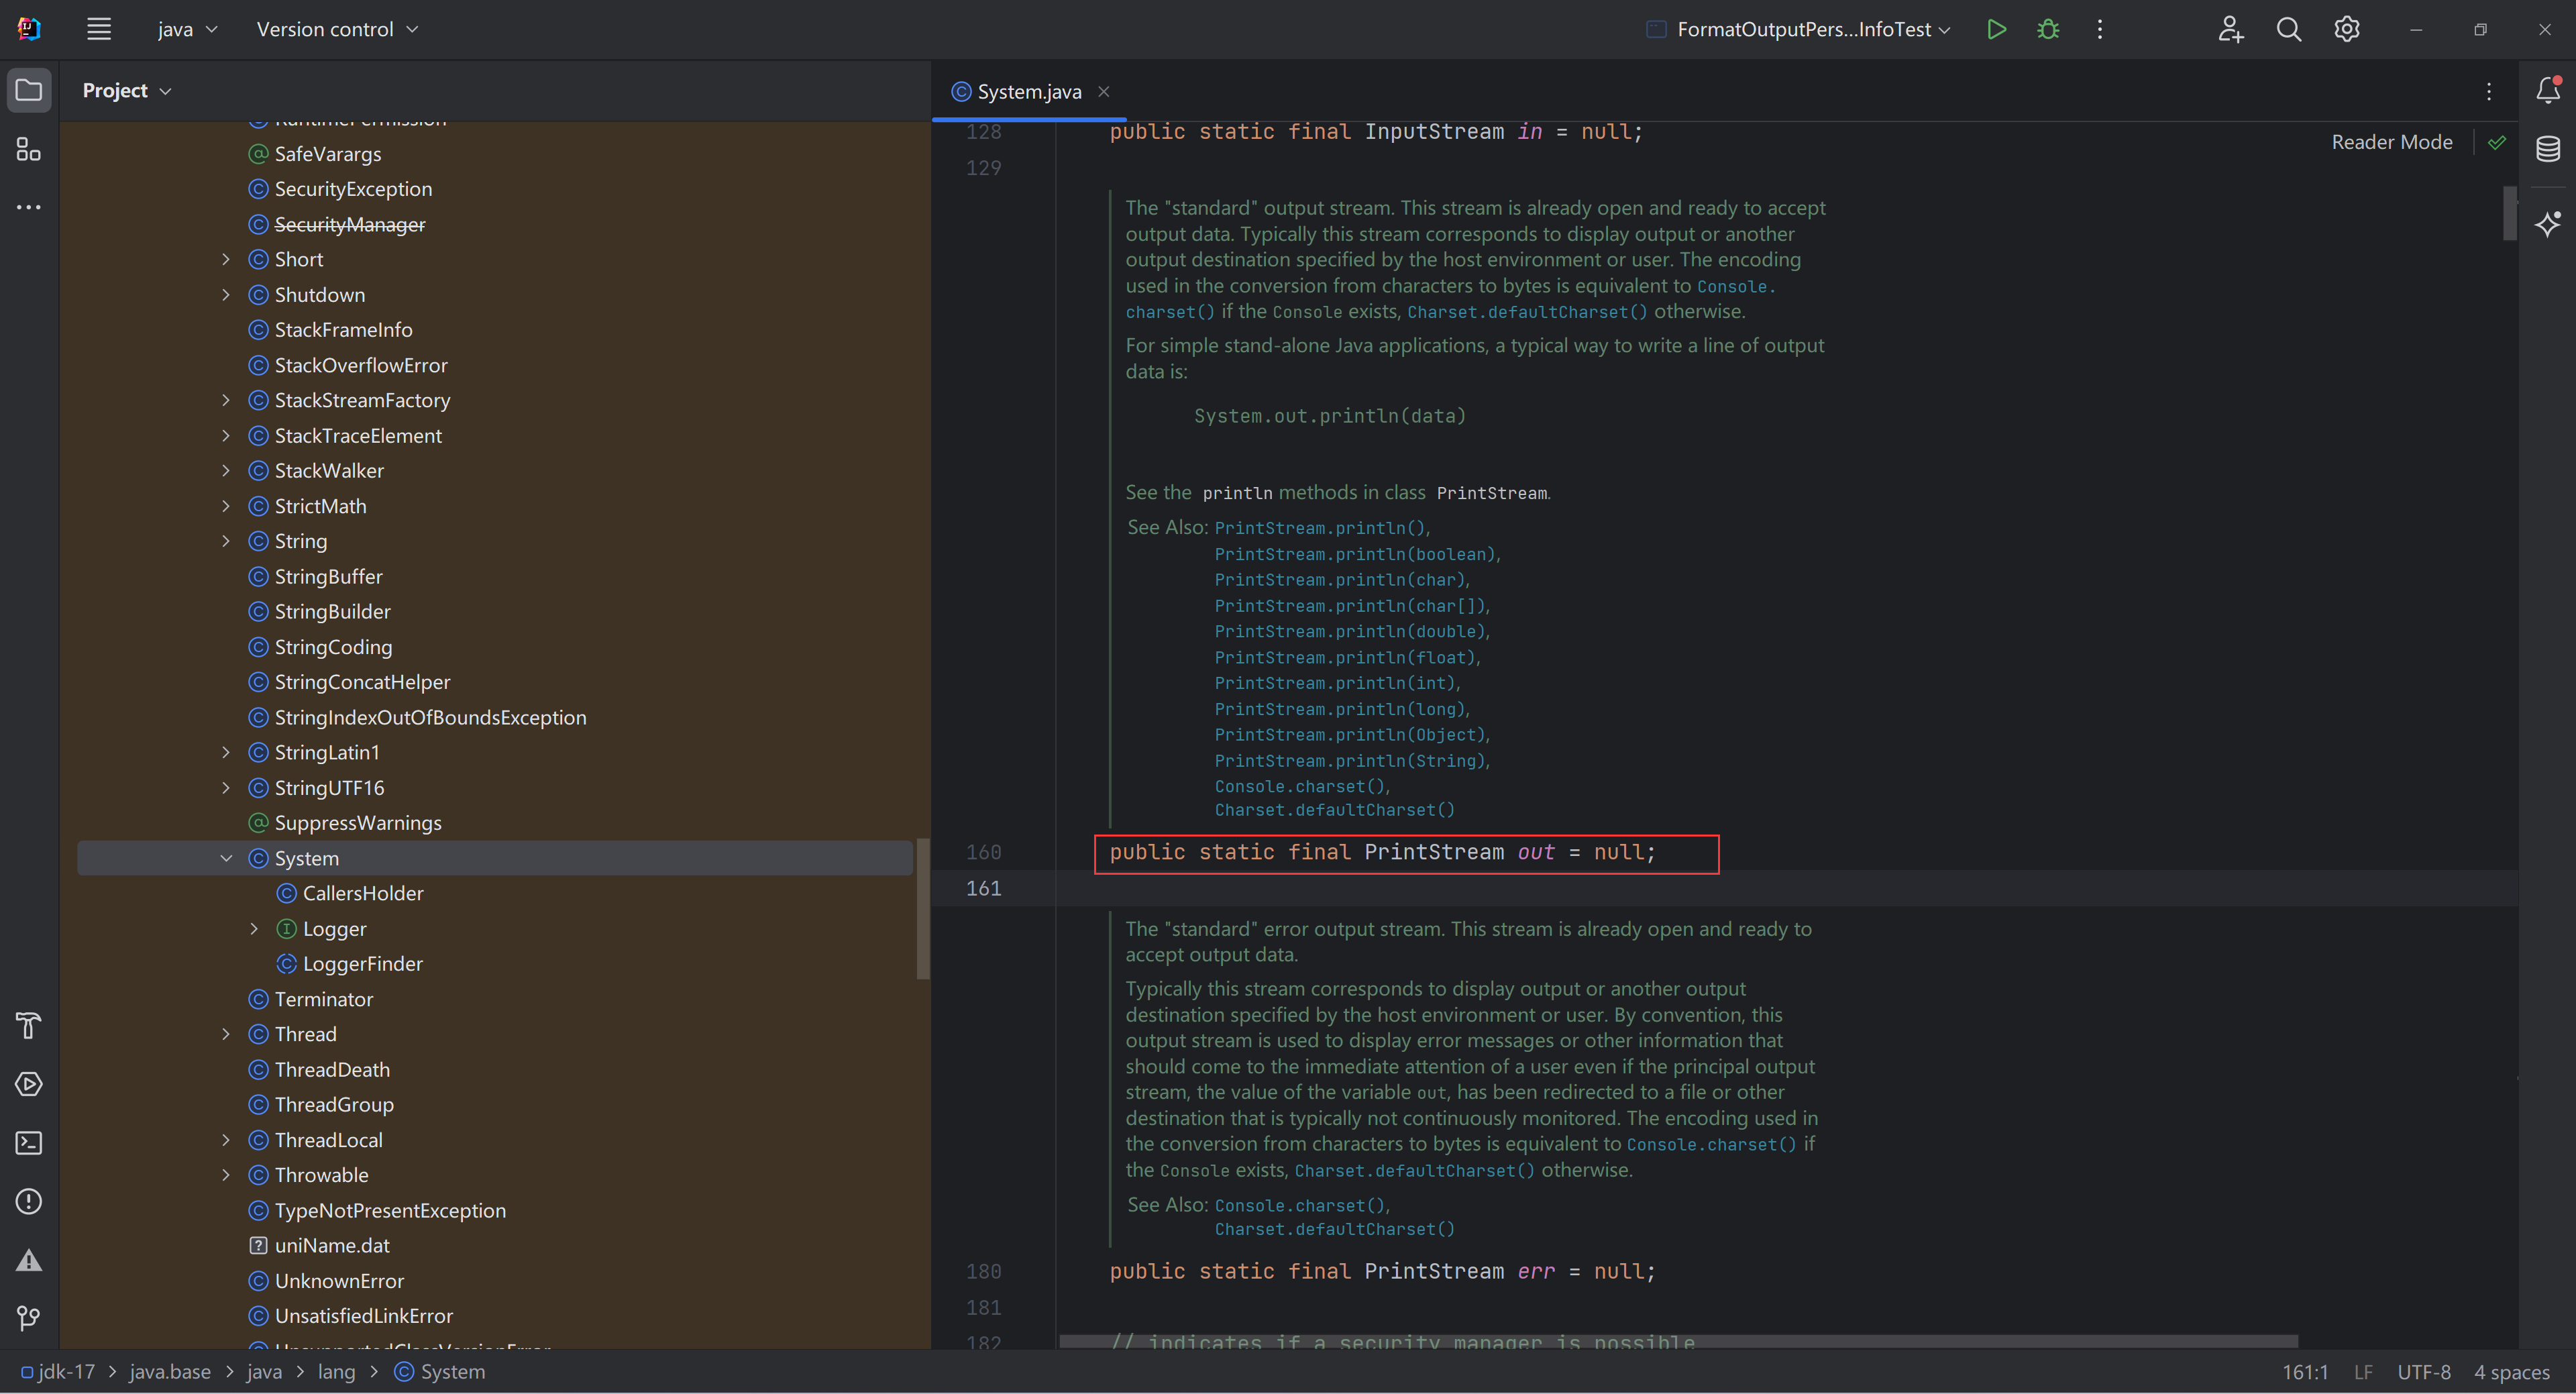Run FormatOutputPers...InfoTest with play button
This screenshot has height=1394, width=2576.
point(1996,29)
